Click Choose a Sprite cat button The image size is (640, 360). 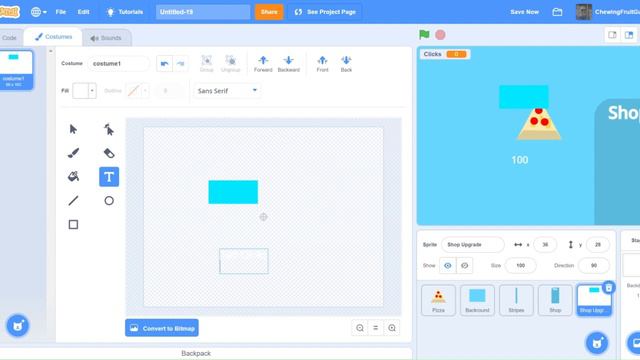click(x=597, y=342)
